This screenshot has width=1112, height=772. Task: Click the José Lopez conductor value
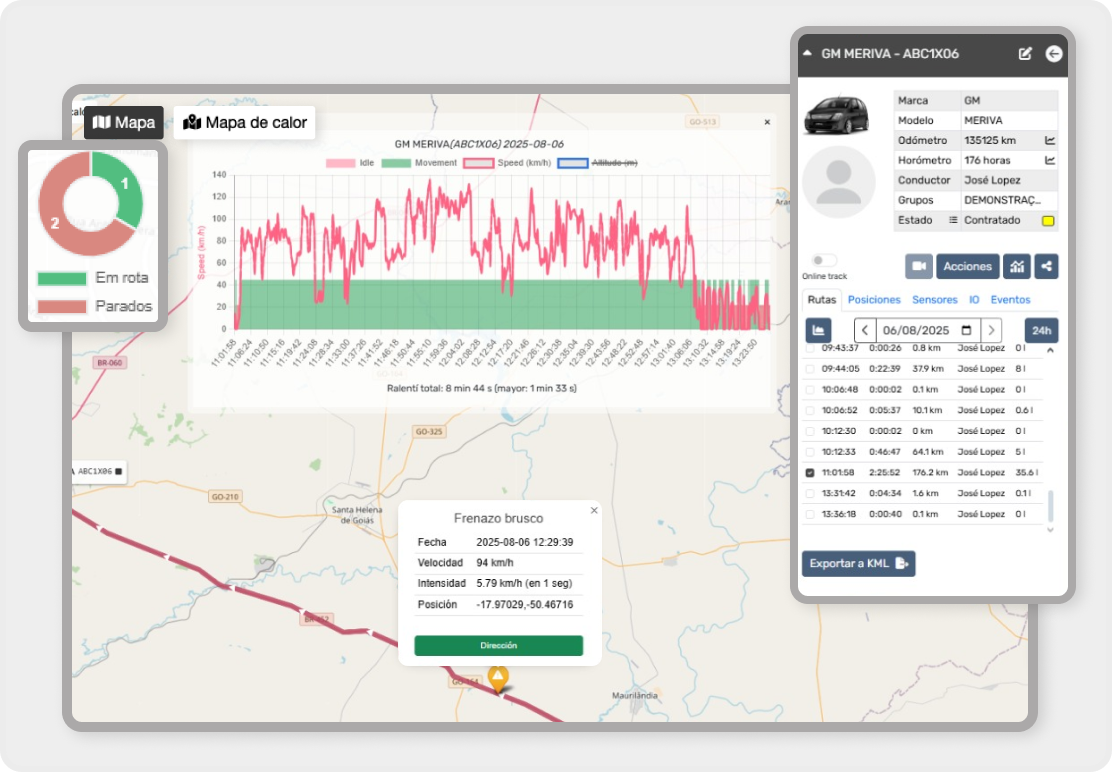992,180
